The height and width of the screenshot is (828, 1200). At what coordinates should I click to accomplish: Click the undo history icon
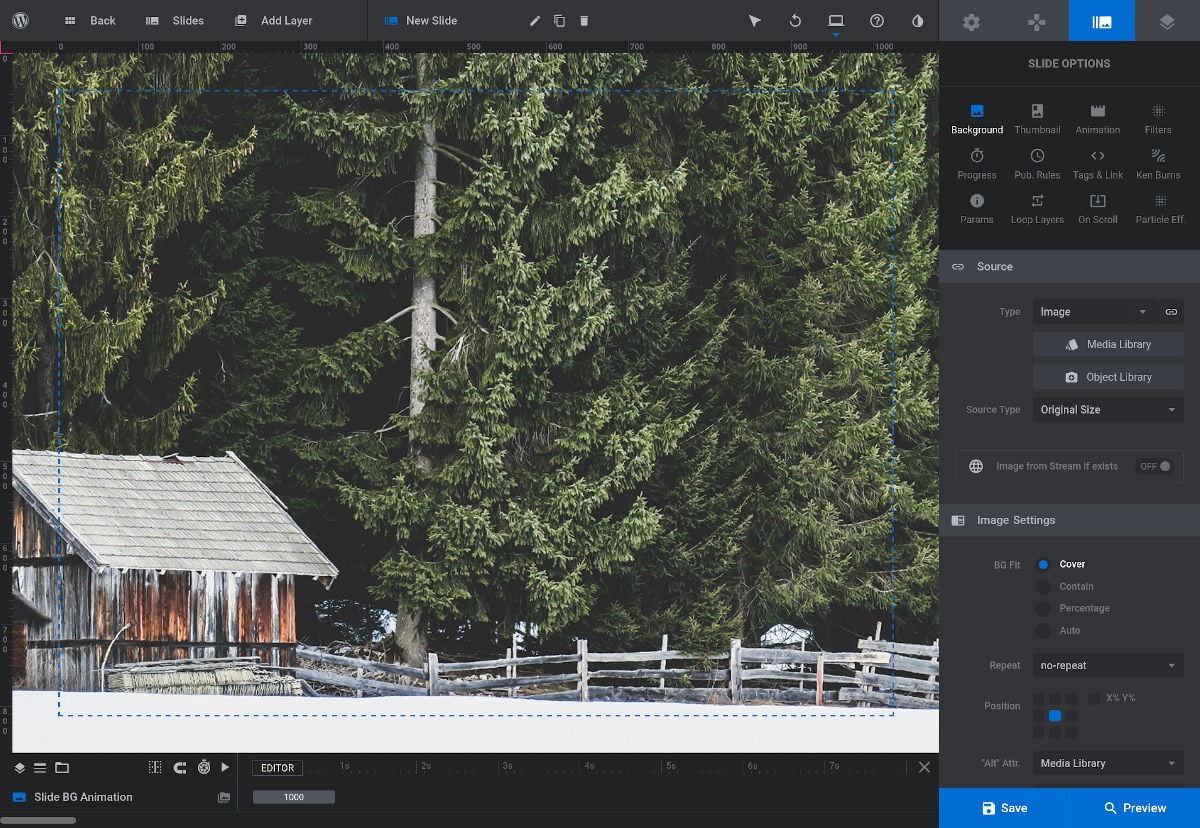(795, 21)
